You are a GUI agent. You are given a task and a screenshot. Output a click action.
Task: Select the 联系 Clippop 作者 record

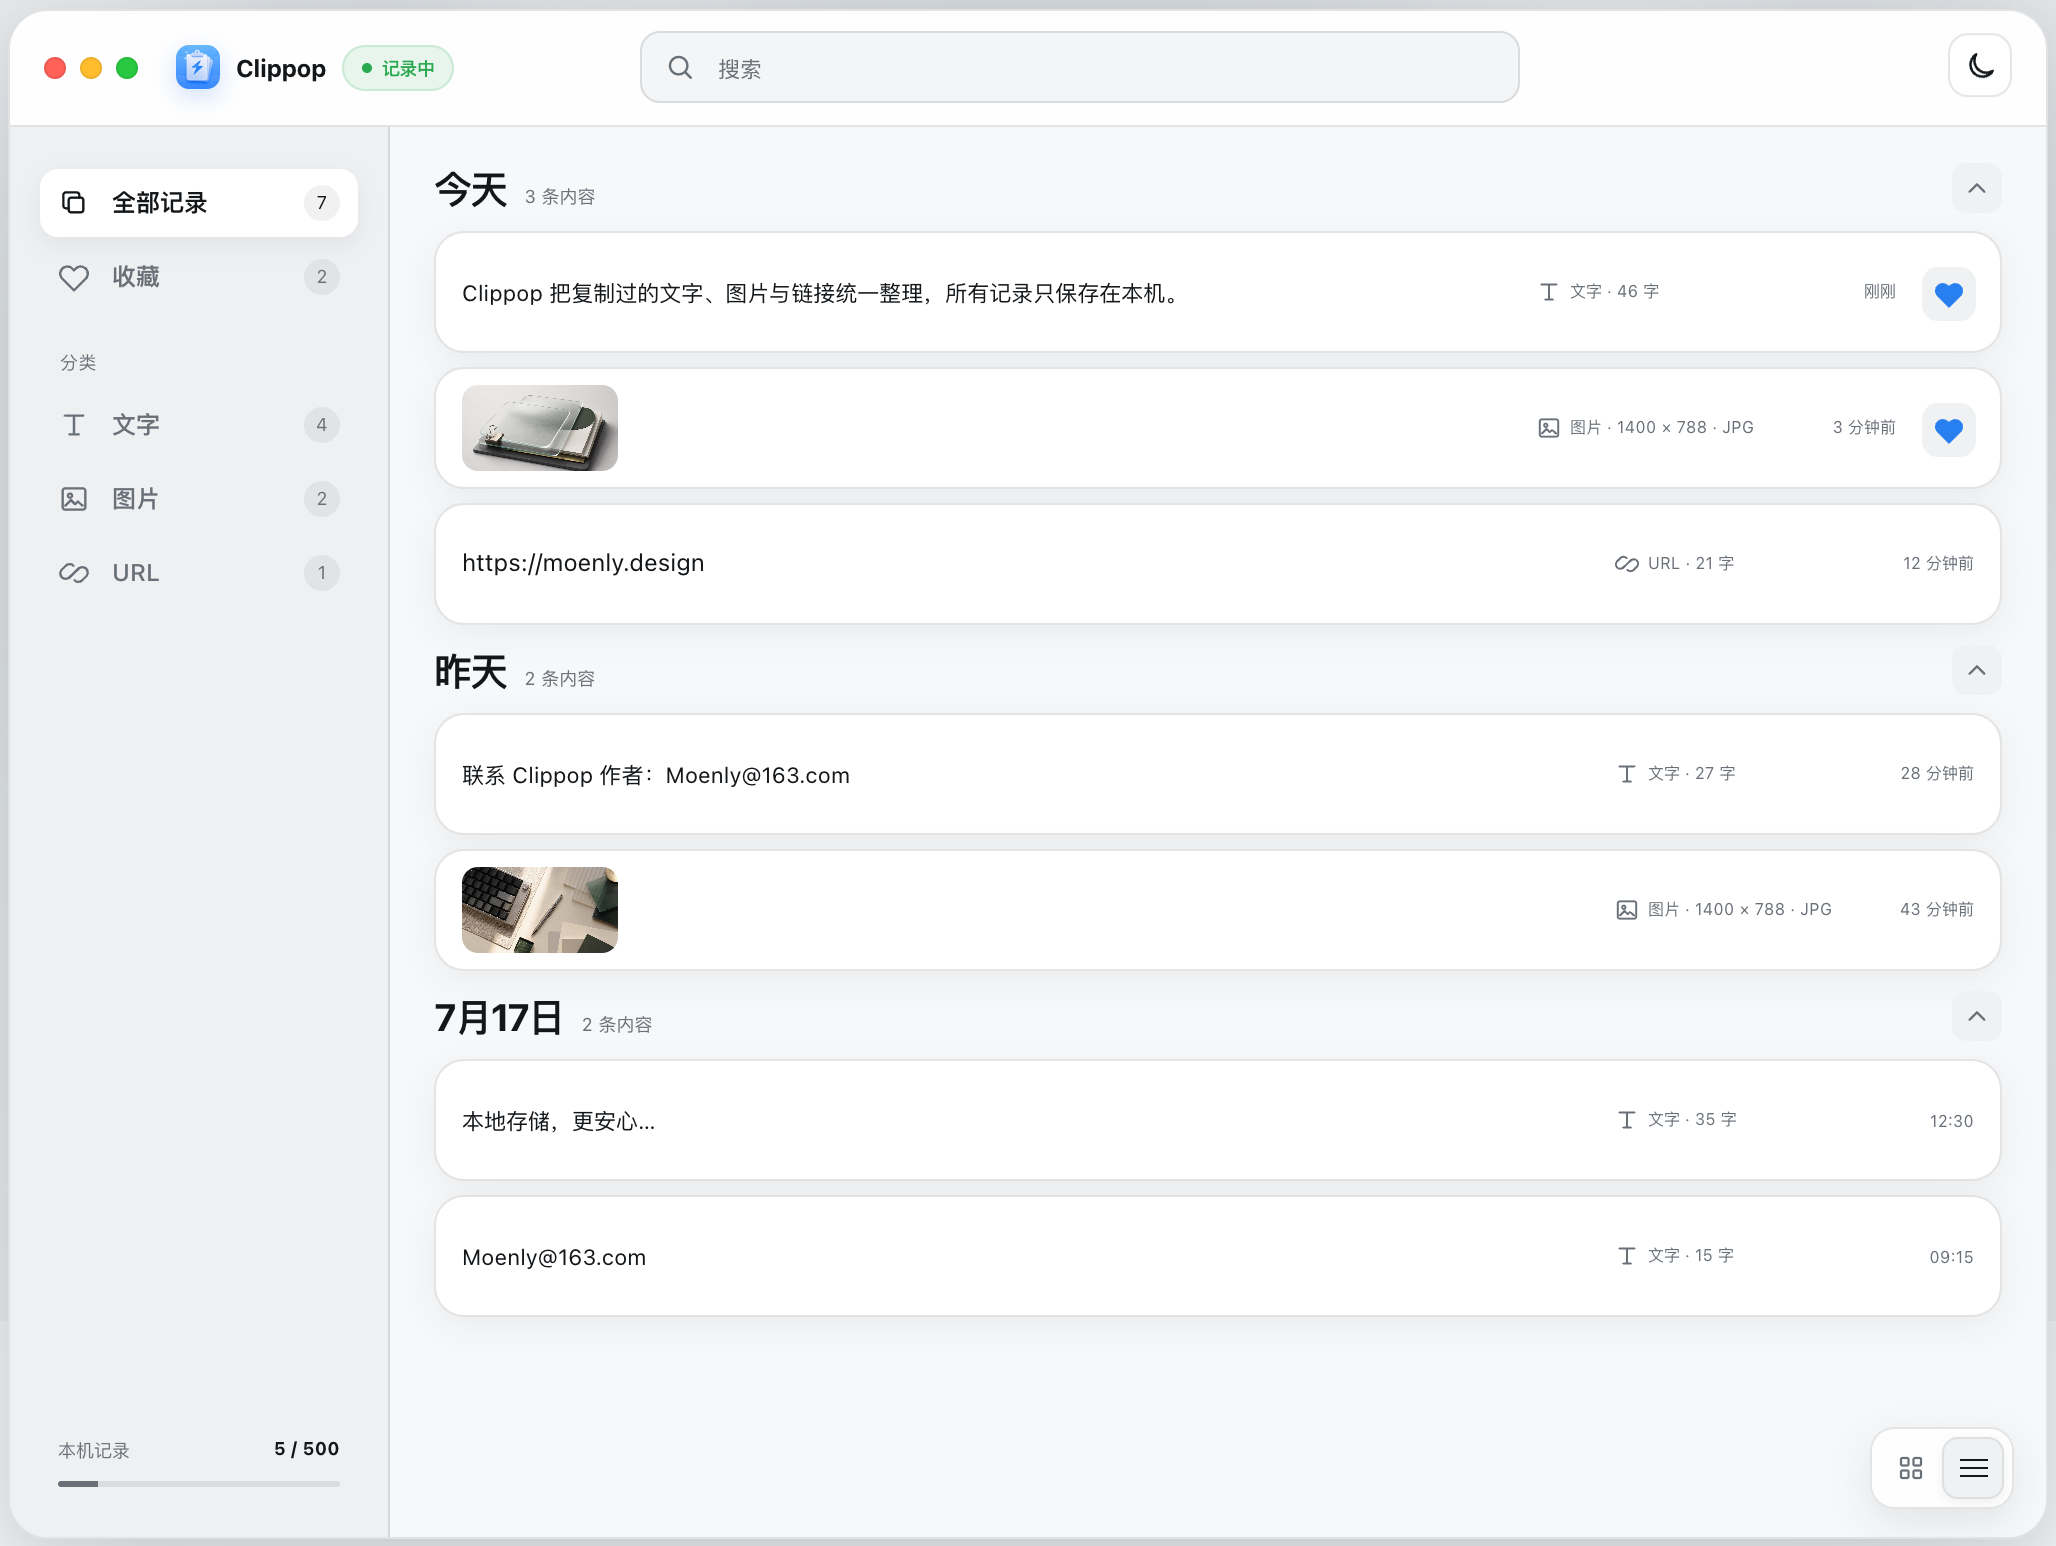tap(1218, 774)
